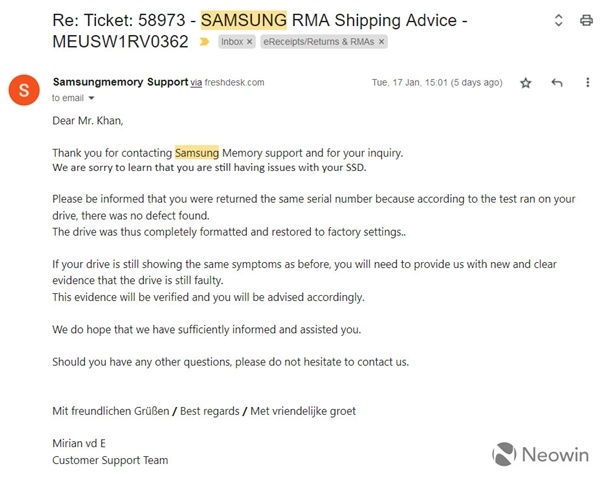Open the eReceipts/Returns & RMAs label

pos(318,42)
